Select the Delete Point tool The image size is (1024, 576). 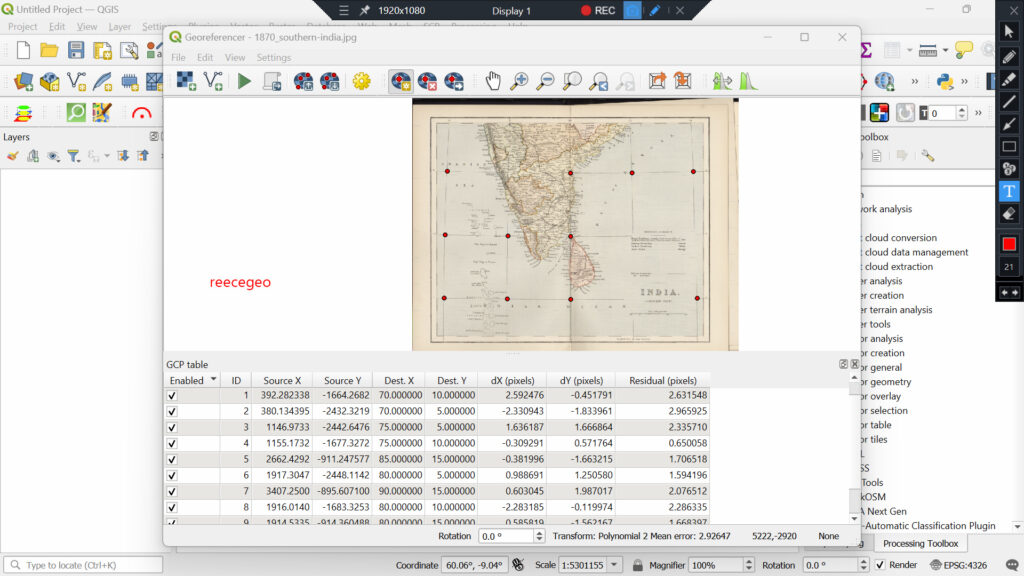pyautogui.click(x=427, y=81)
